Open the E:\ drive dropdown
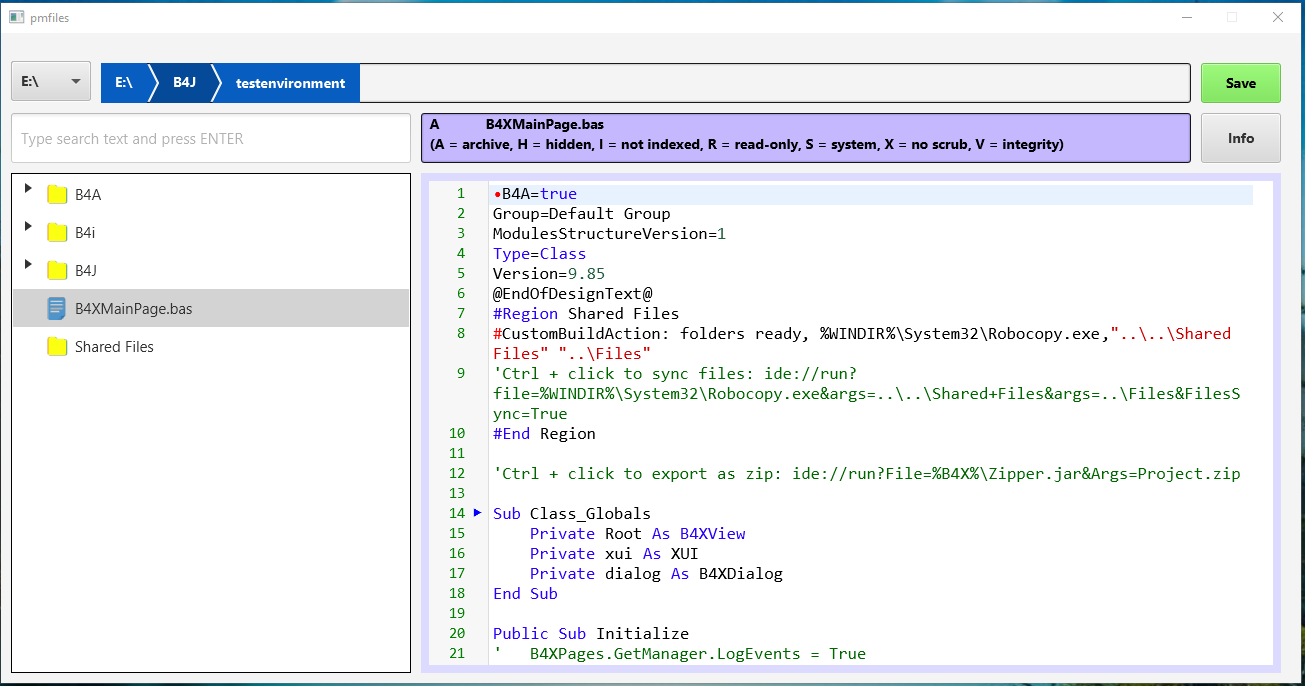This screenshot has width=1305, height=686. [x=51, y=82]
